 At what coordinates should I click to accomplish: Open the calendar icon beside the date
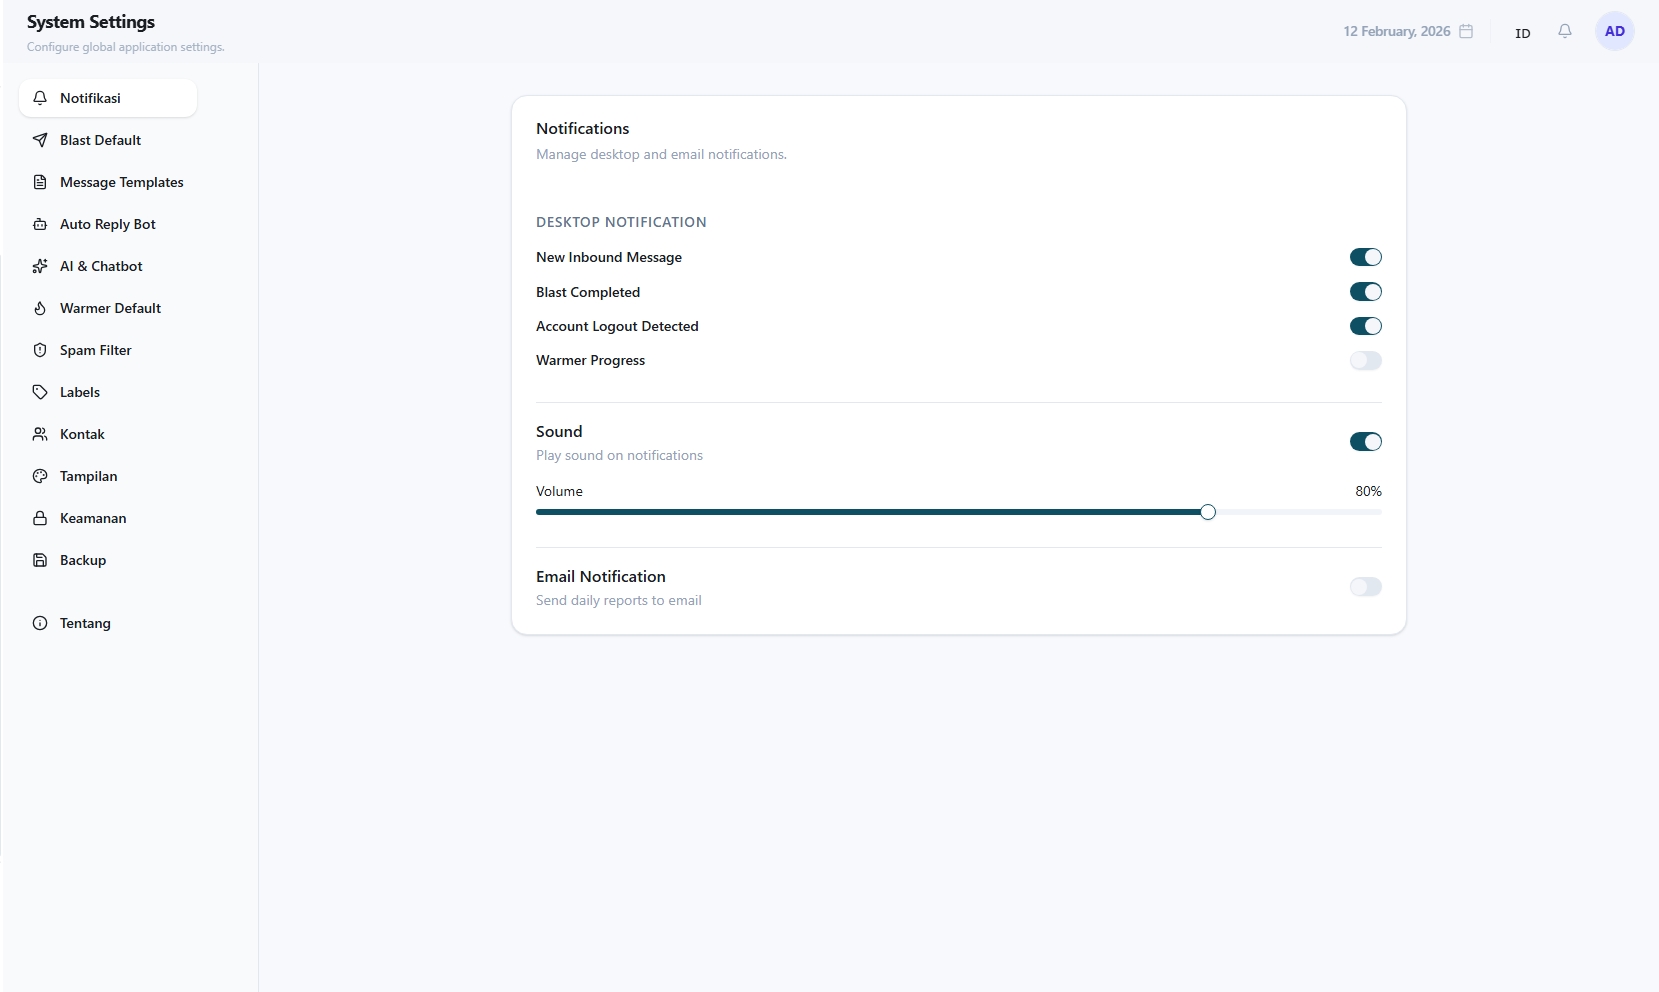pyautogui.click(x=1466, y=31)
